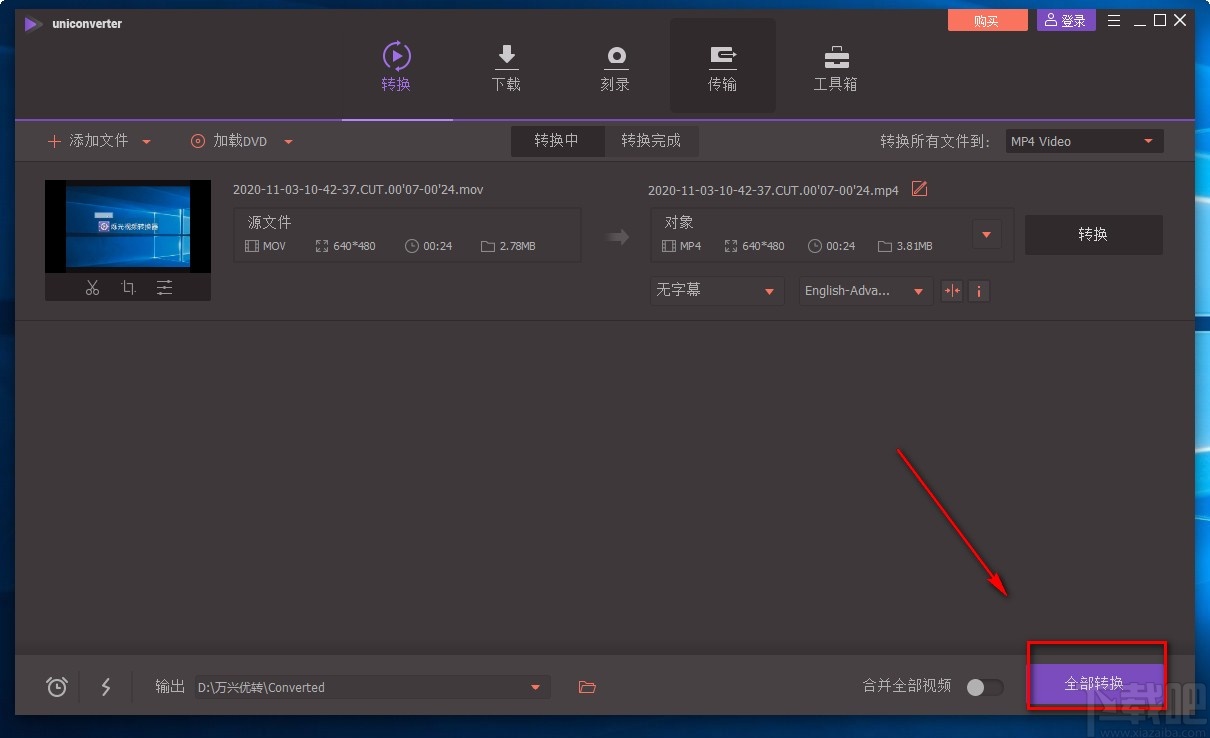Click the add-trim icon beside subtitle dropdowns
1210x738 pixels.
951,291
